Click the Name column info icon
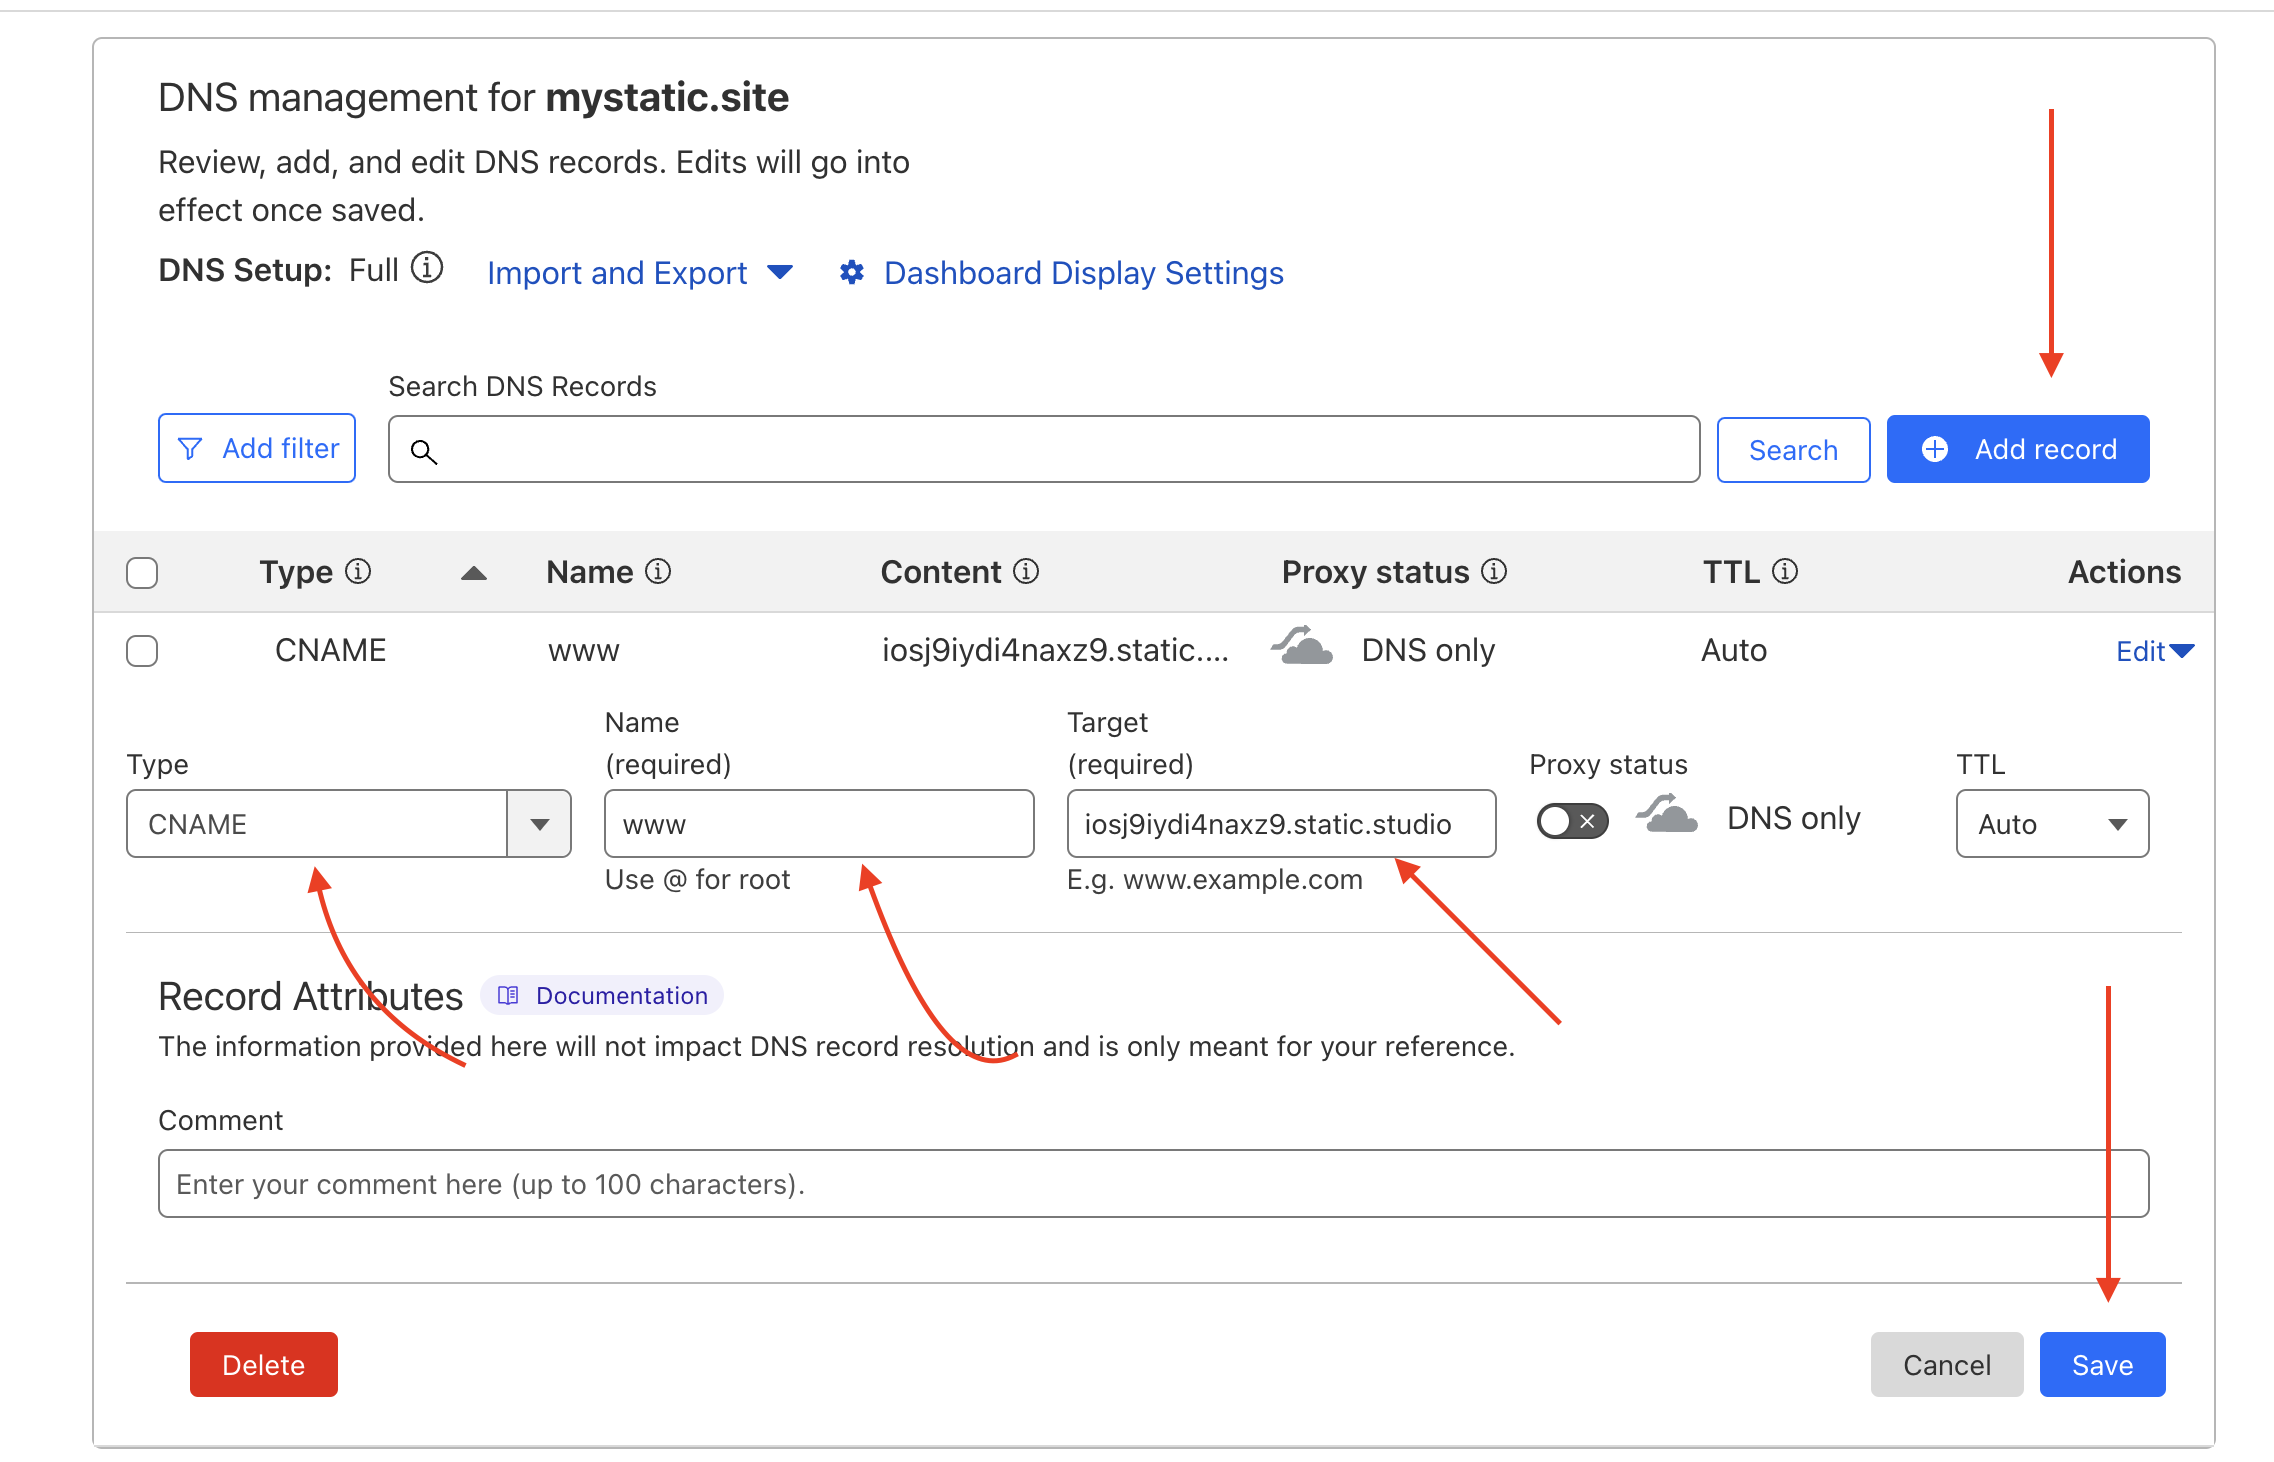This screenshot has height=1462, width=2274. click(658, 571)
